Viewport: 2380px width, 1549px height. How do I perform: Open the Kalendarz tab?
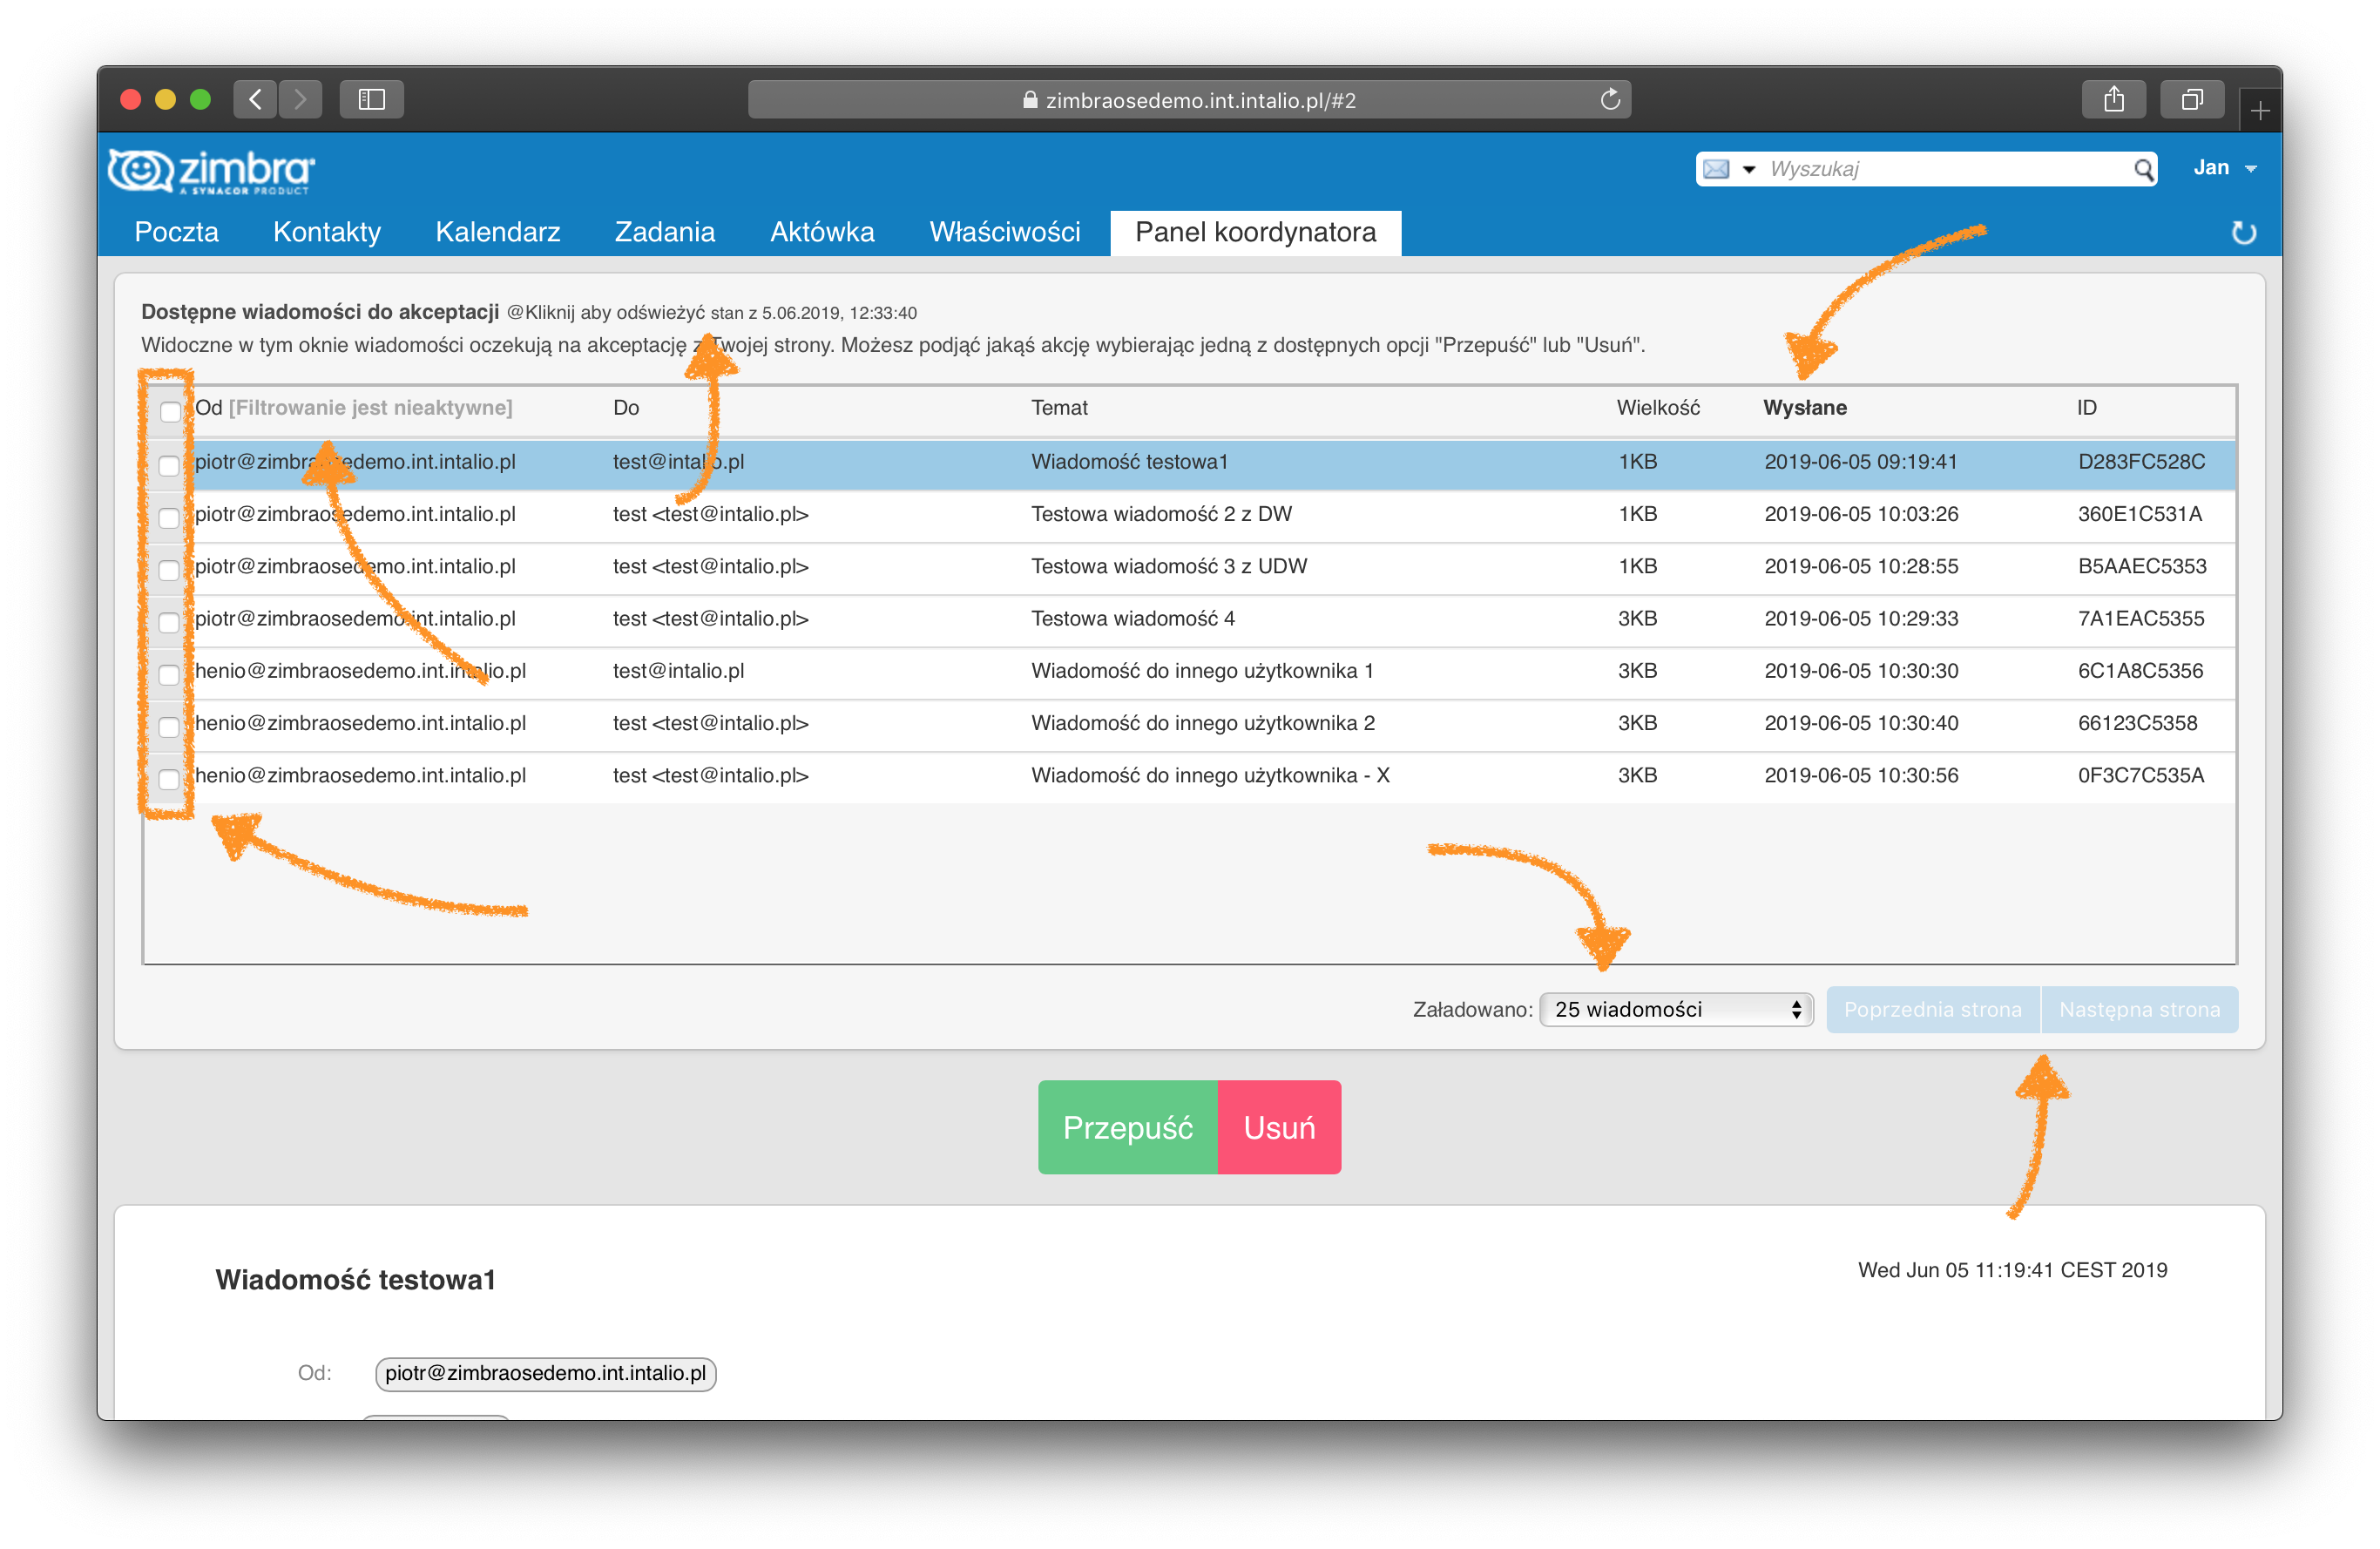pyautogui.click(x=497, y=232)
